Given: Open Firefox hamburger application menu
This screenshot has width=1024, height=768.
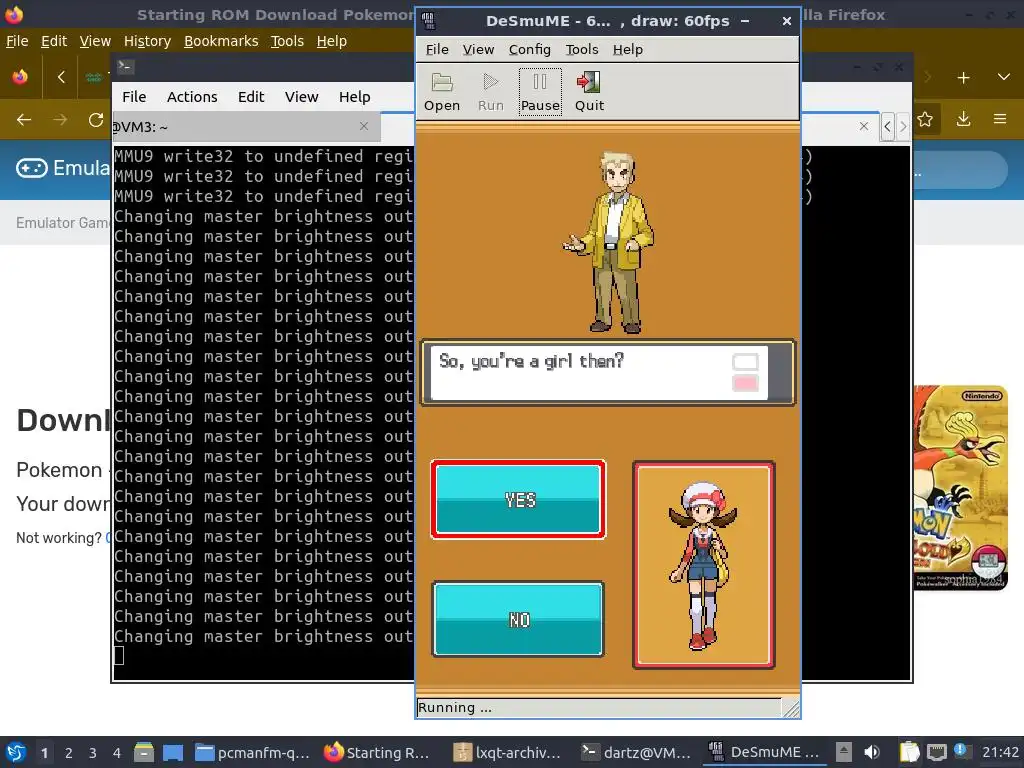Looking at the screenshot, I should click(x=1000, y=119).
